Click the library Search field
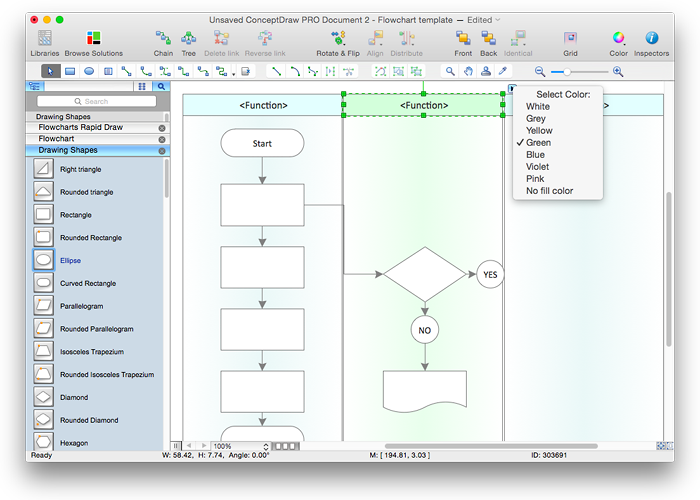The height and width of the screenshot is (500, 700). [x=96, y=101]
